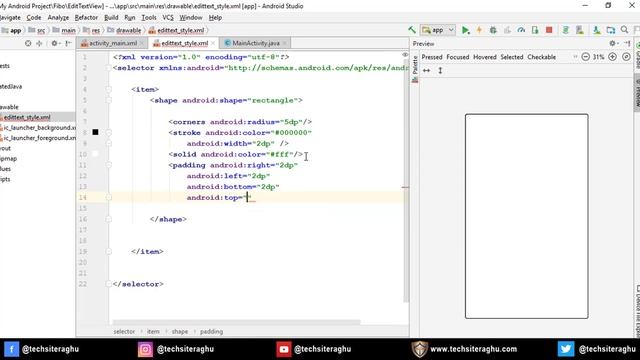The height and width of the screenshot is (360, 640).
Task: Open the Build menu
Action: [111, 18]
